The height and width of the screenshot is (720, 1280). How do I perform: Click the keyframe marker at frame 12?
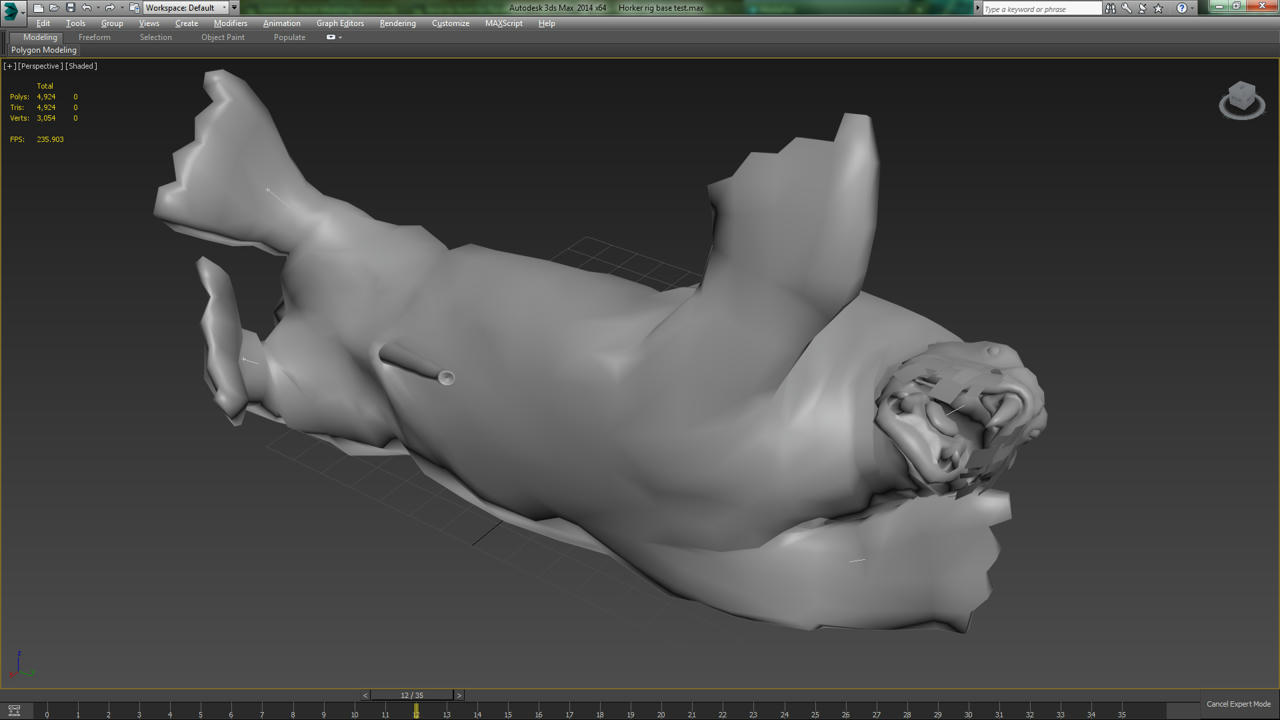(x=416, y=710)
